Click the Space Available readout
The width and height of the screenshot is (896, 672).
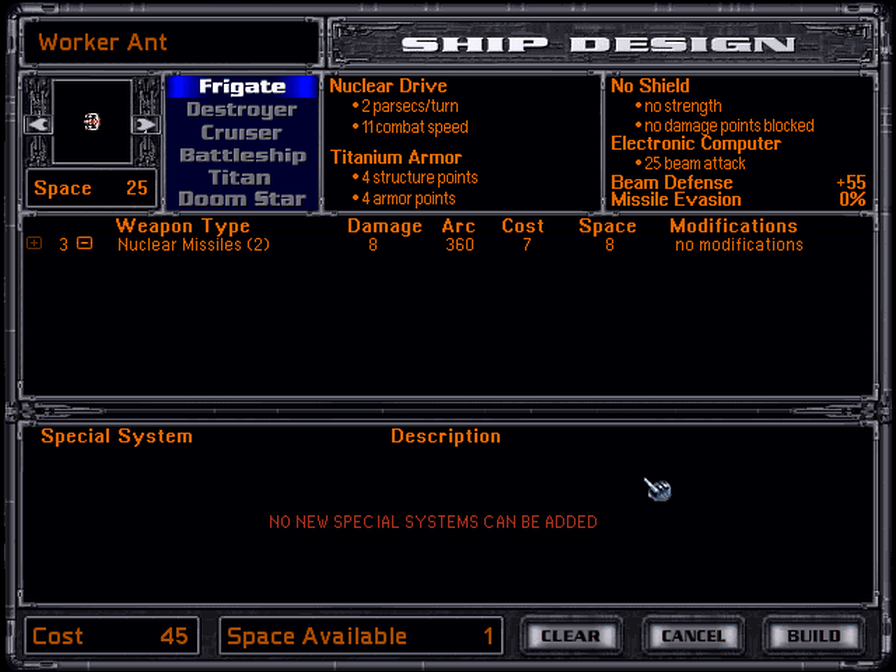click(x=361, y=635)
